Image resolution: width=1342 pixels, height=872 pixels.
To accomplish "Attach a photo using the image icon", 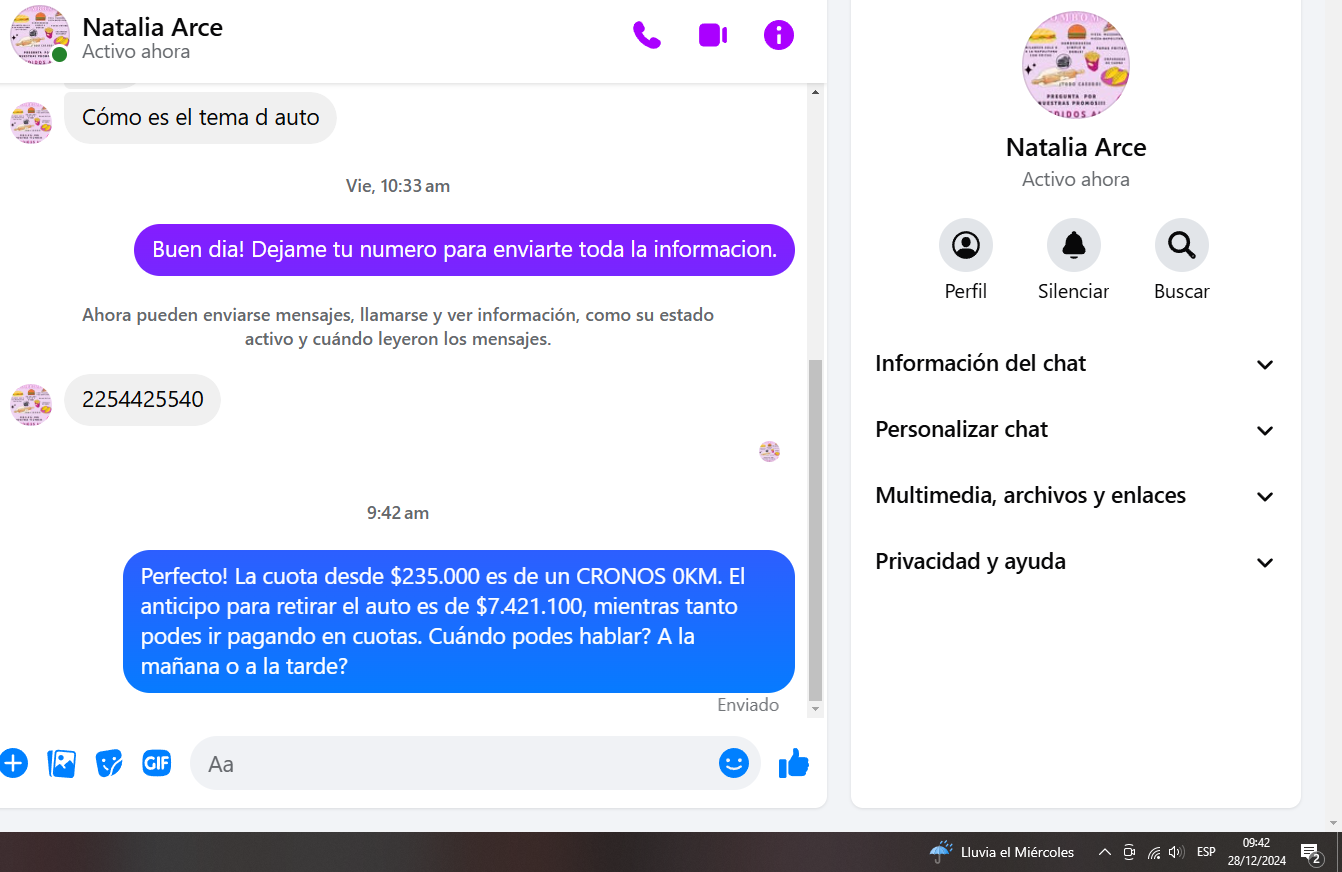I will click(62, 764).
